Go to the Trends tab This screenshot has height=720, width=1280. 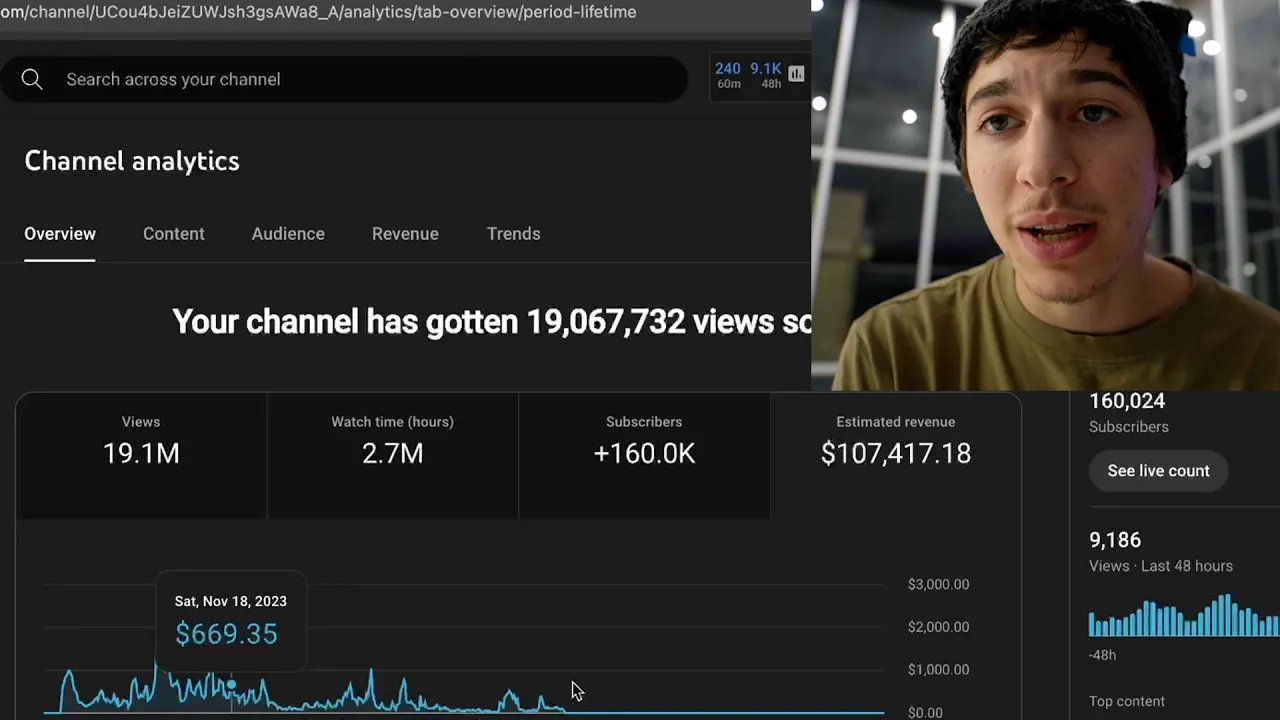513,234
